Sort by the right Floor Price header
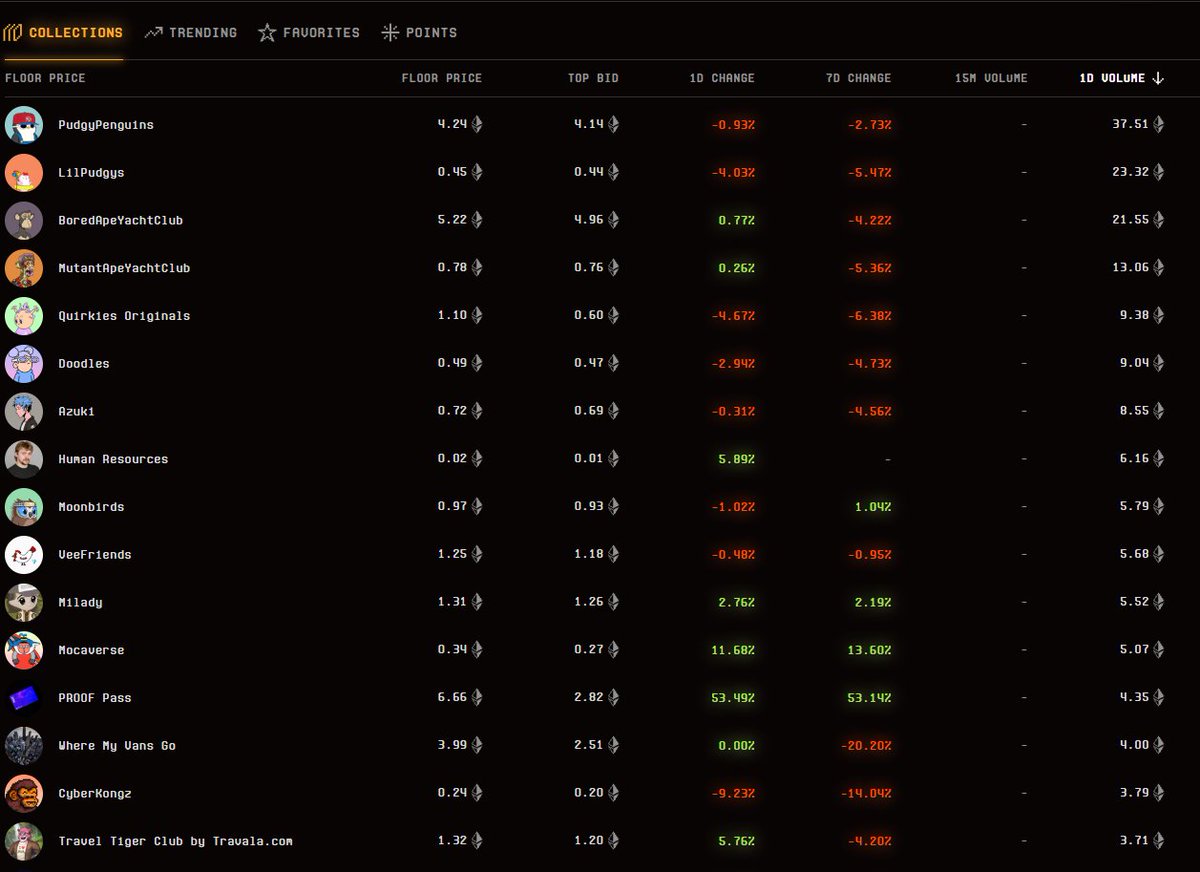Screen dimensions: 1200x872 tap(441, 78)
